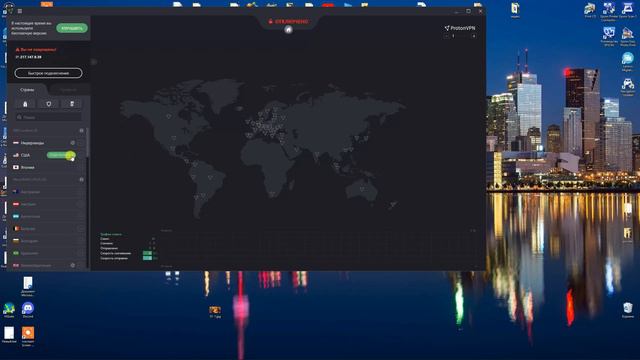Click the ProtonVPN logo
Image resolution: width=640 pixels, height=360 pixels.
coord(460,28)
